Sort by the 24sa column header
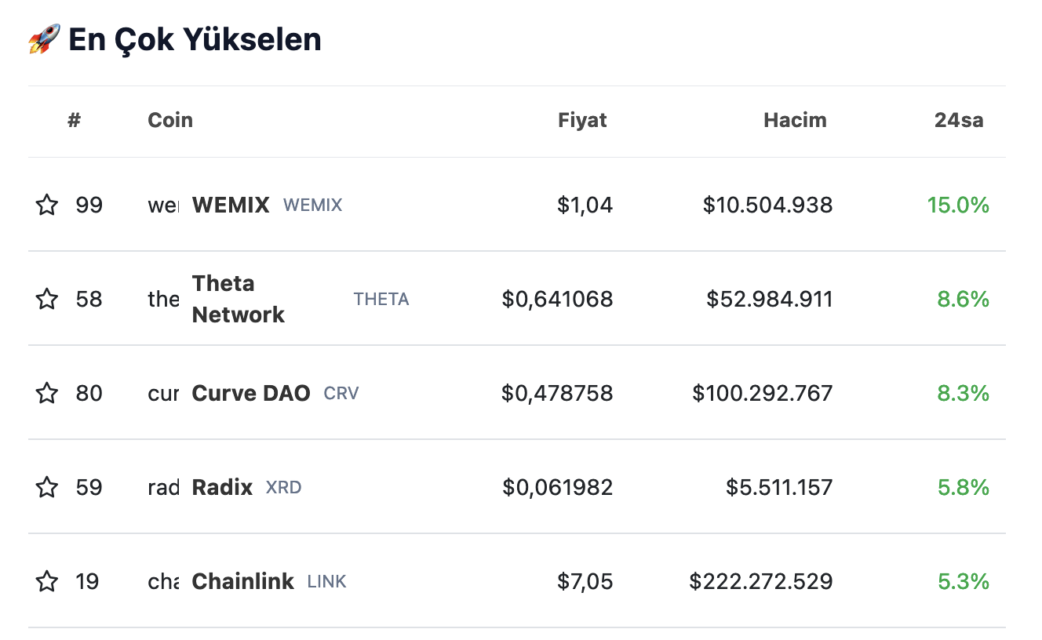This screenshot has height=640, width=1042. (958, 120)
